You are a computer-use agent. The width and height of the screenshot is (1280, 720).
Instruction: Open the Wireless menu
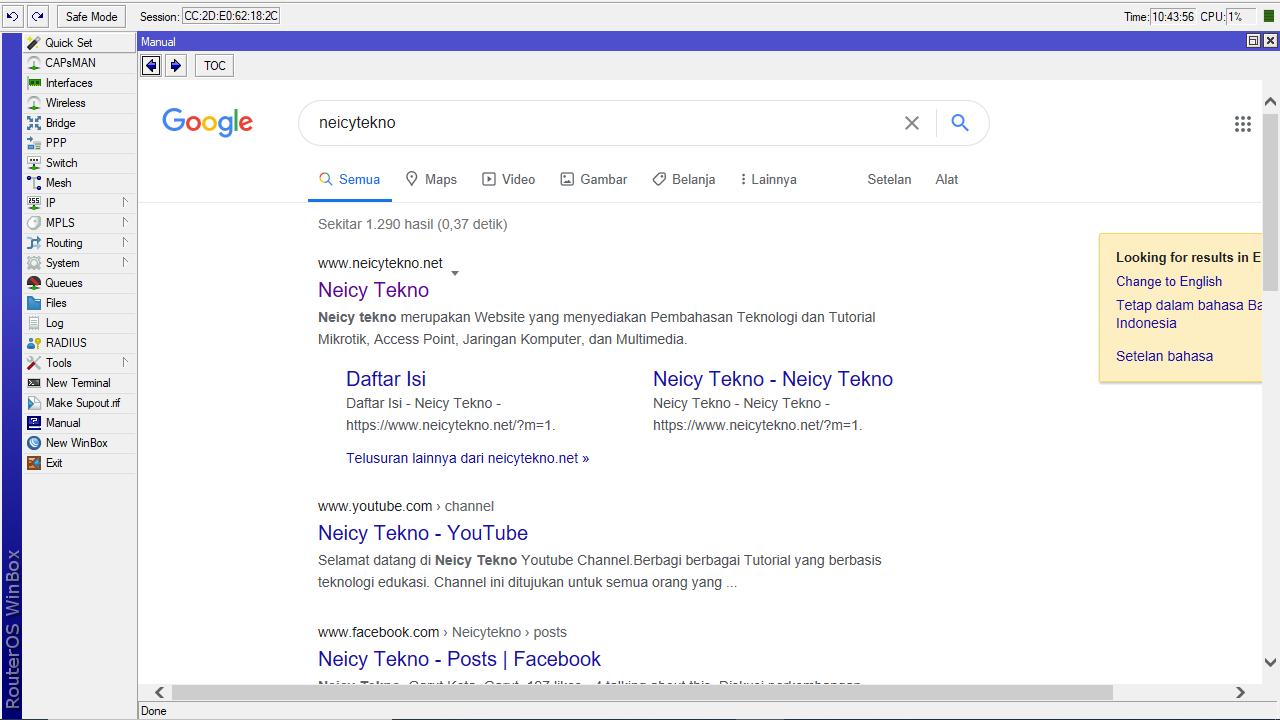click(x=80, y=103)
